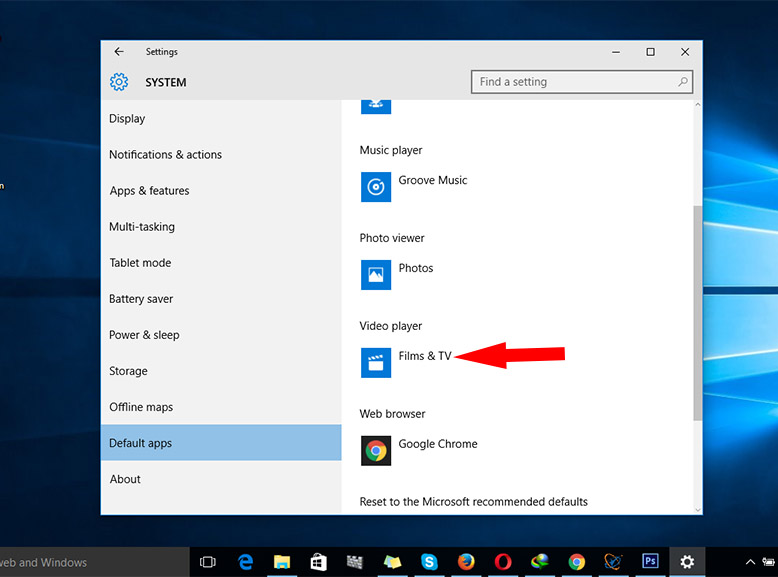Screen dimensions: 778x577
Task: Open Internet Download Manager taskbar icon
Action: (539, 562)
